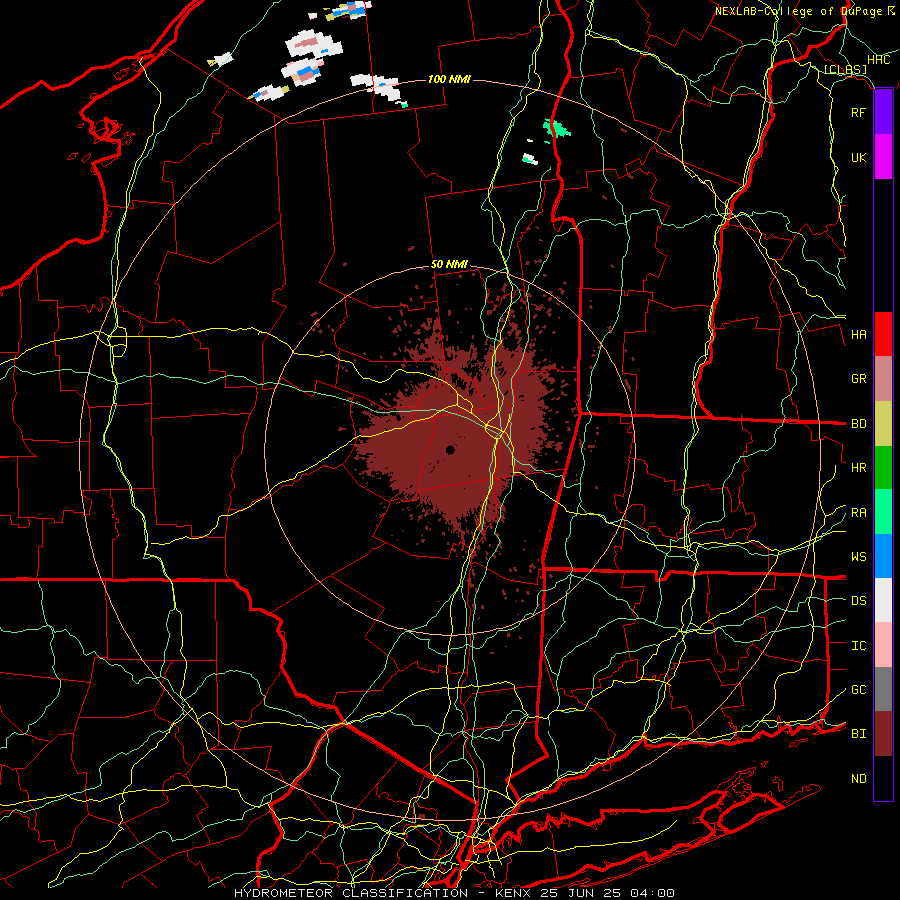The height and width of the screenshot is (900, 900).
Task: Click the "UK" legend label
Action: click(859, 157)
